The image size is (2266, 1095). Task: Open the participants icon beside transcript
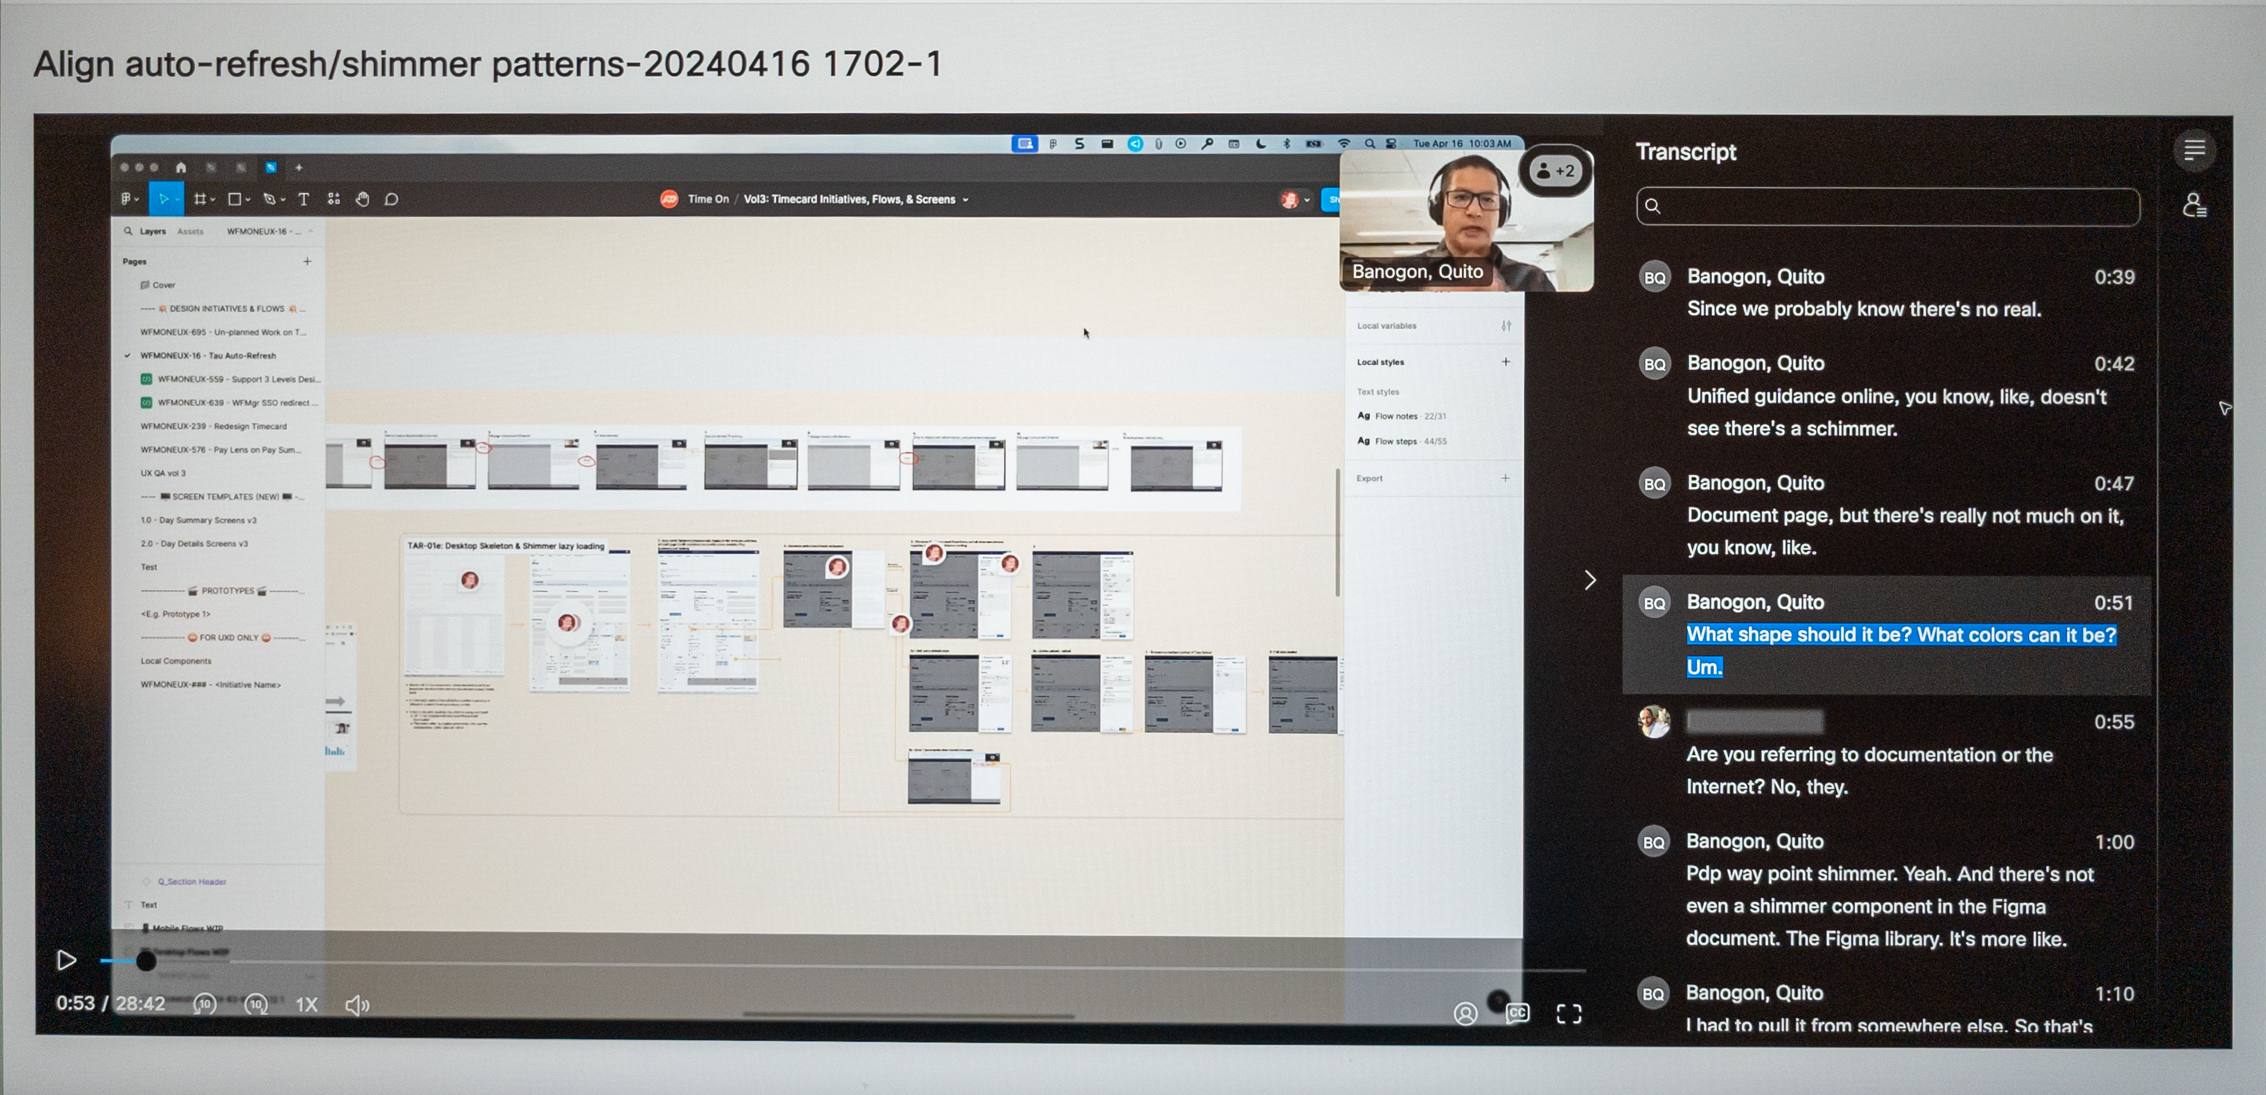[2194, 206]
